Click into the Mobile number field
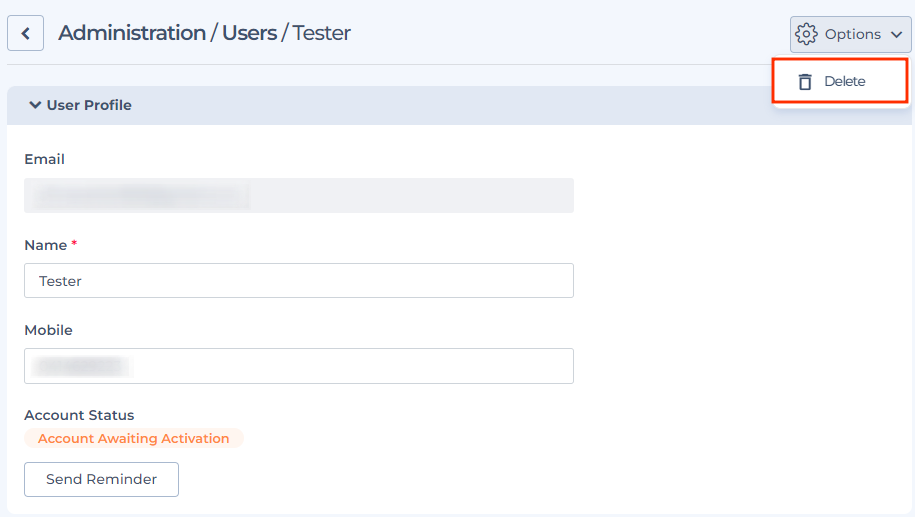 point(299,366)
